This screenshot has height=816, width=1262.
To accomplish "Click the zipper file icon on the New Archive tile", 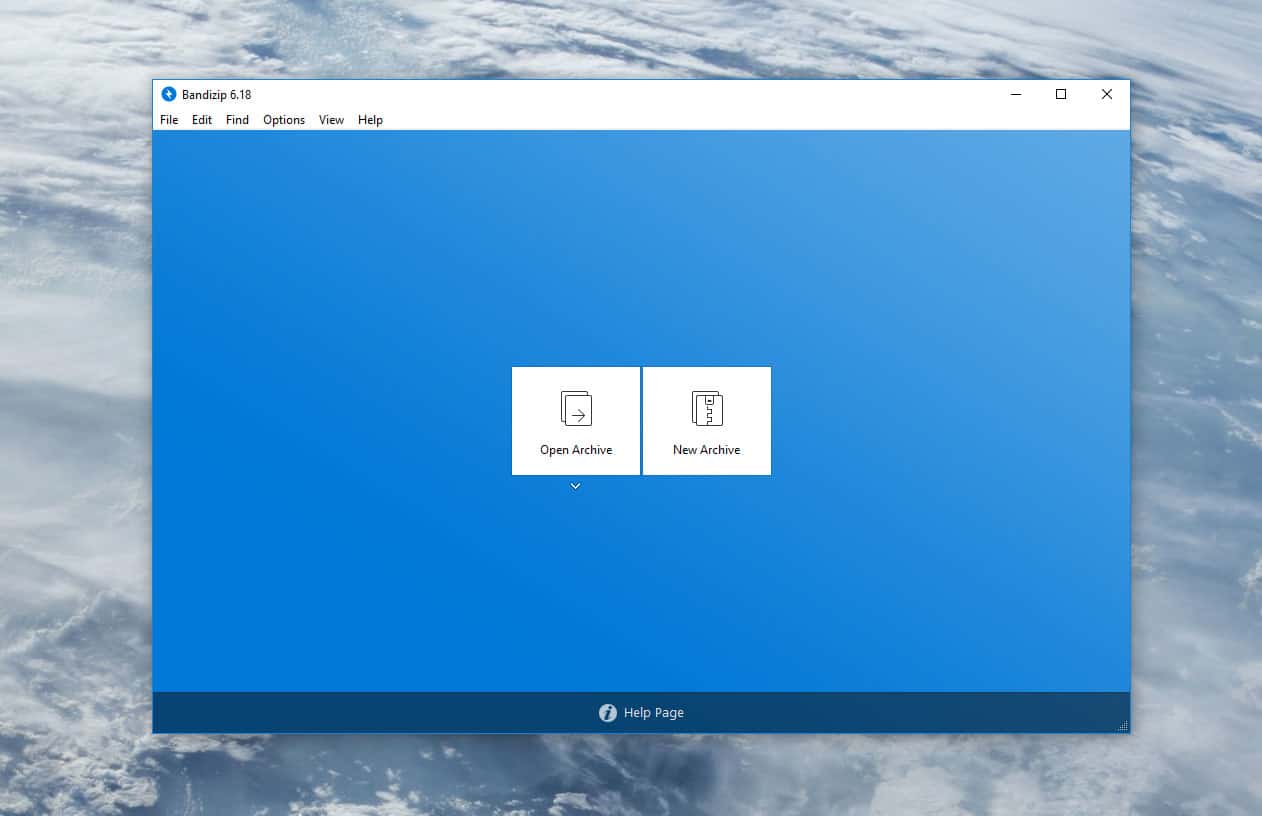I will (x=707, y=408).
